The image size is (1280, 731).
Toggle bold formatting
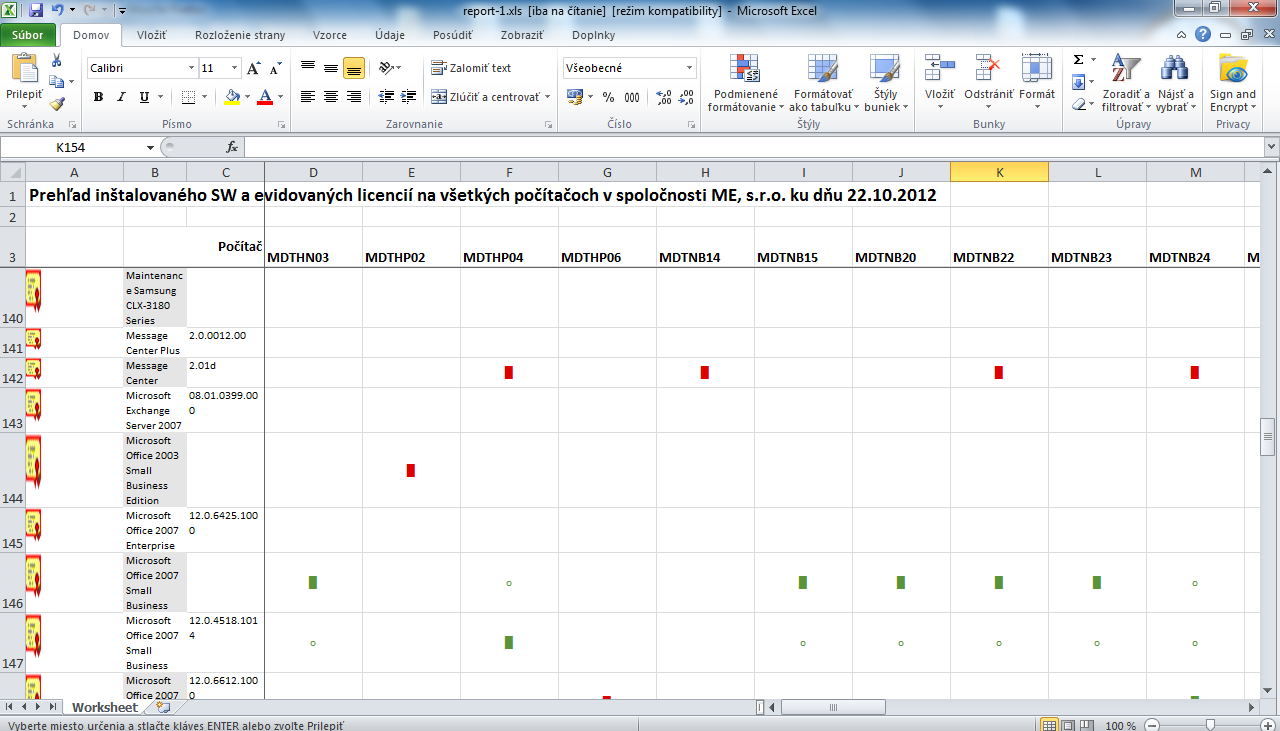pyautogui.click(x=98, y=97)
